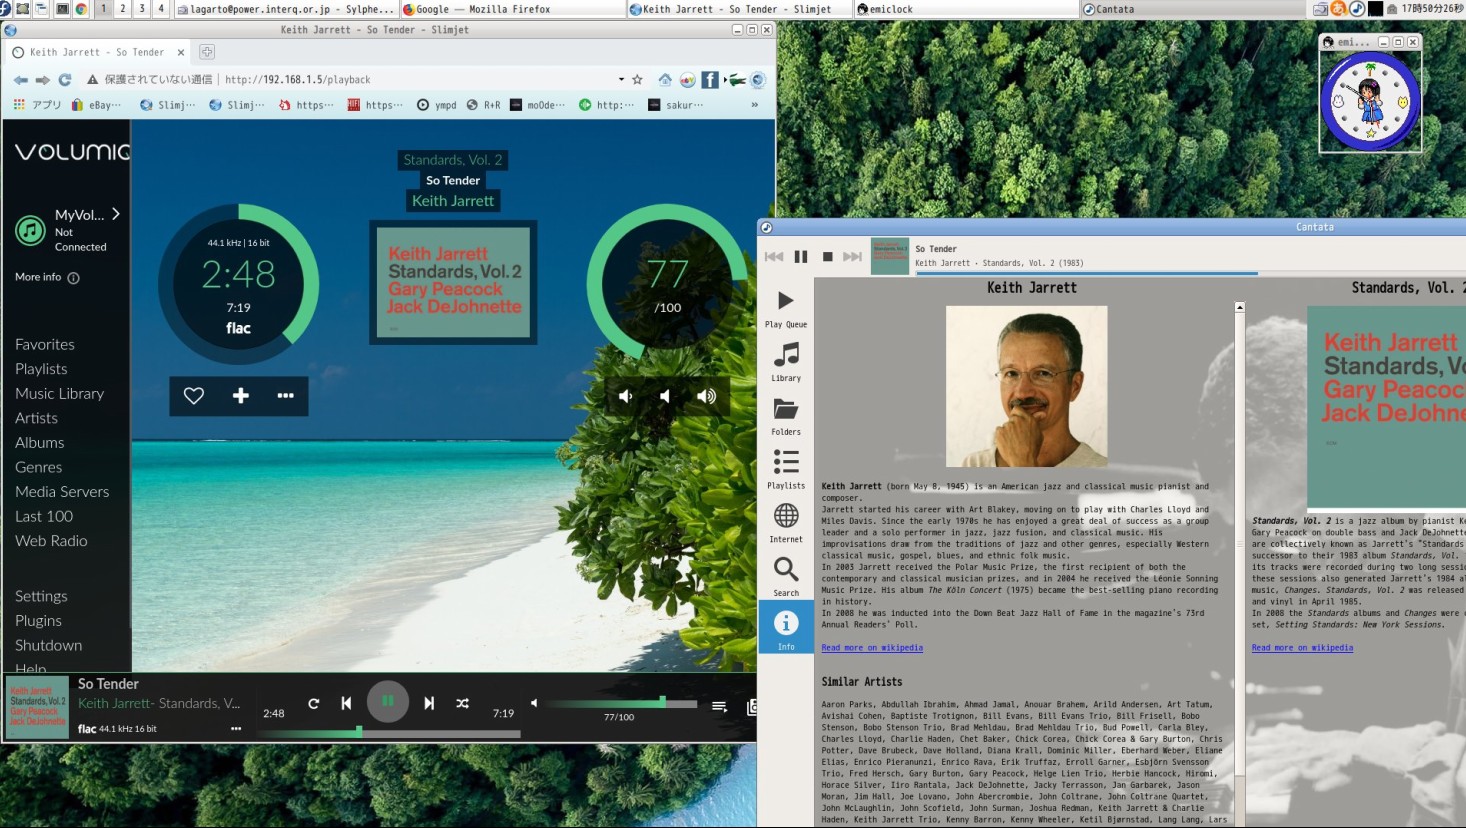Toggle shuffle in the Volumio player bar
The width and height of the screenshot is (1466, 828).
(463, 703)
